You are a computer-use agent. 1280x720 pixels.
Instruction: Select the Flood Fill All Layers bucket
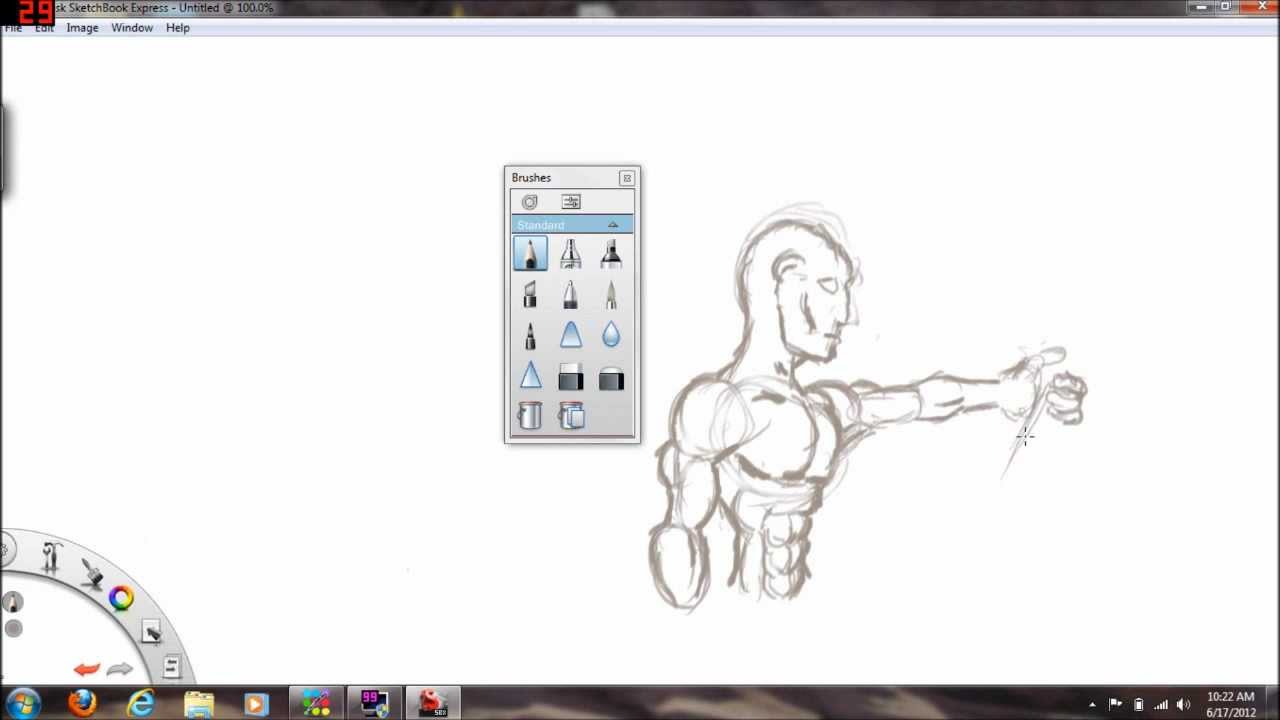coord(570,415)
